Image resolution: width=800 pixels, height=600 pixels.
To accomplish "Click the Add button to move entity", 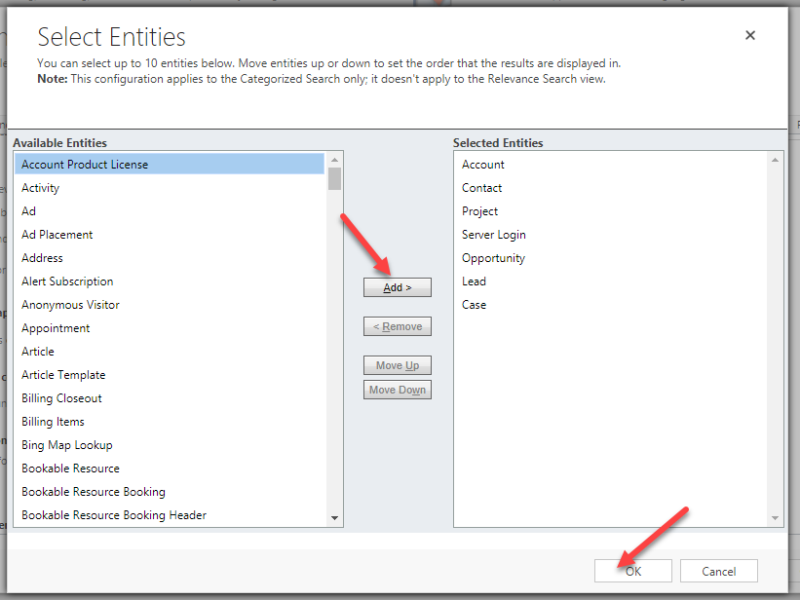I will point(397,286).
